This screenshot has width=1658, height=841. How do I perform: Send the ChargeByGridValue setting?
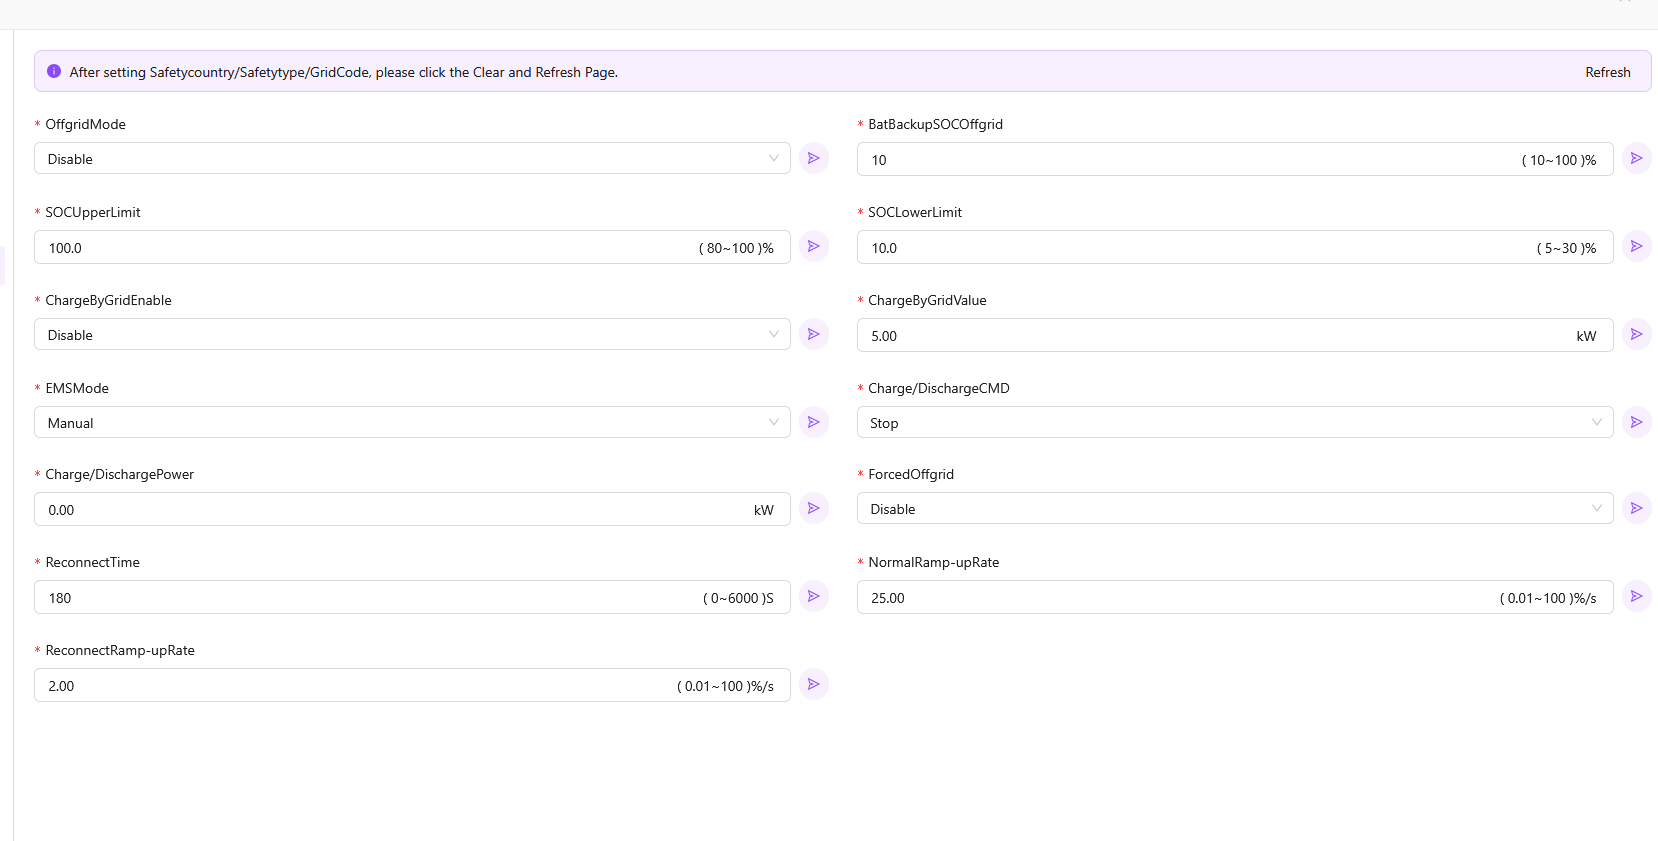1636,334
